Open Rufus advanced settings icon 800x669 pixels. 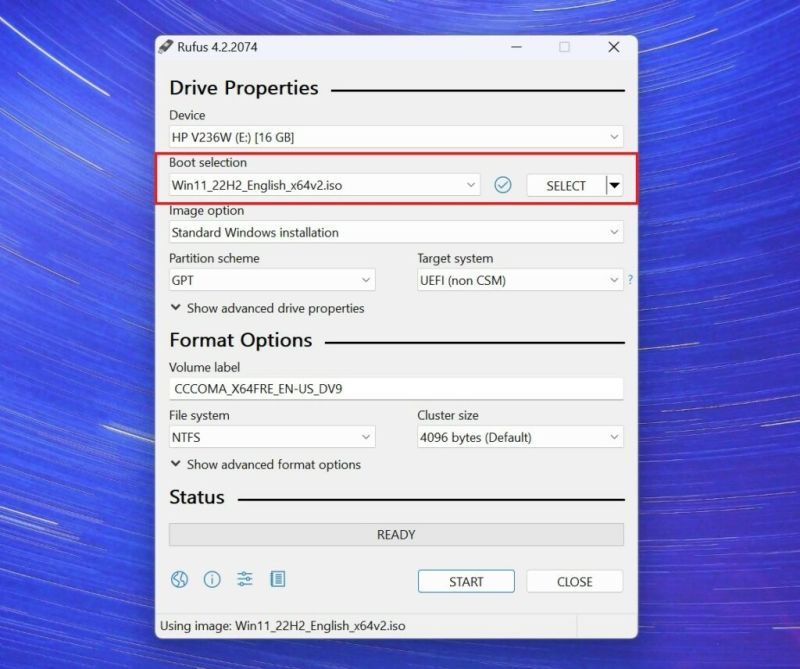pyautogui.click(x=244, y=579)
